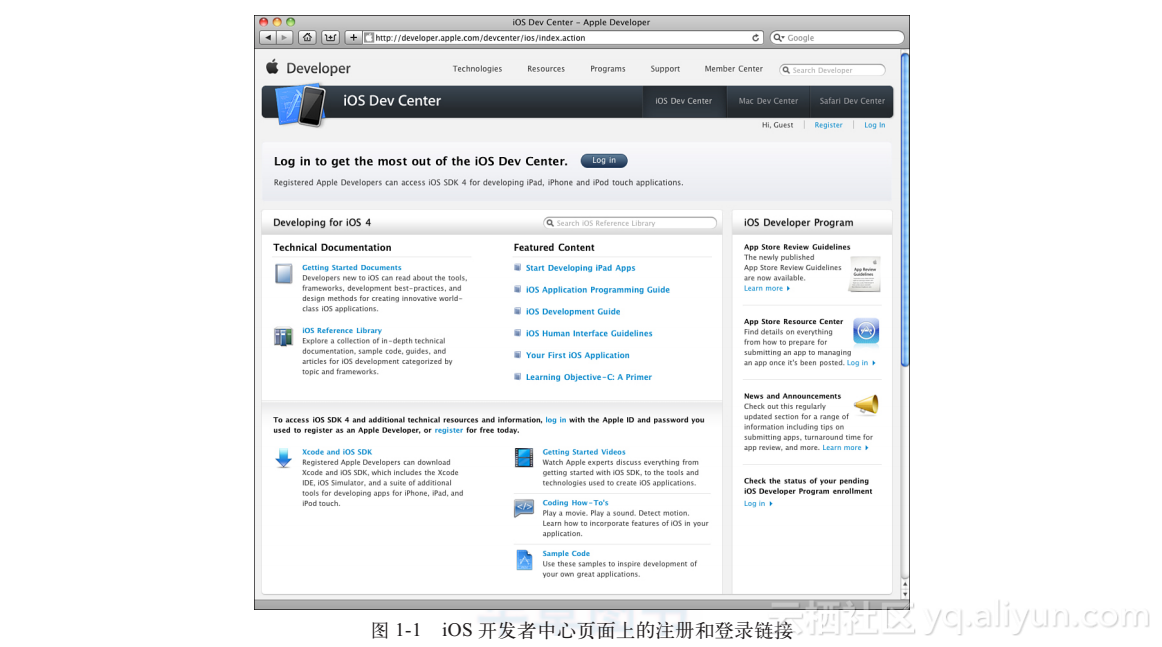The width and height of the screenshot is (1162, 647).
Task: Click the 'Developer' logo text
Action: coord(318,69)
